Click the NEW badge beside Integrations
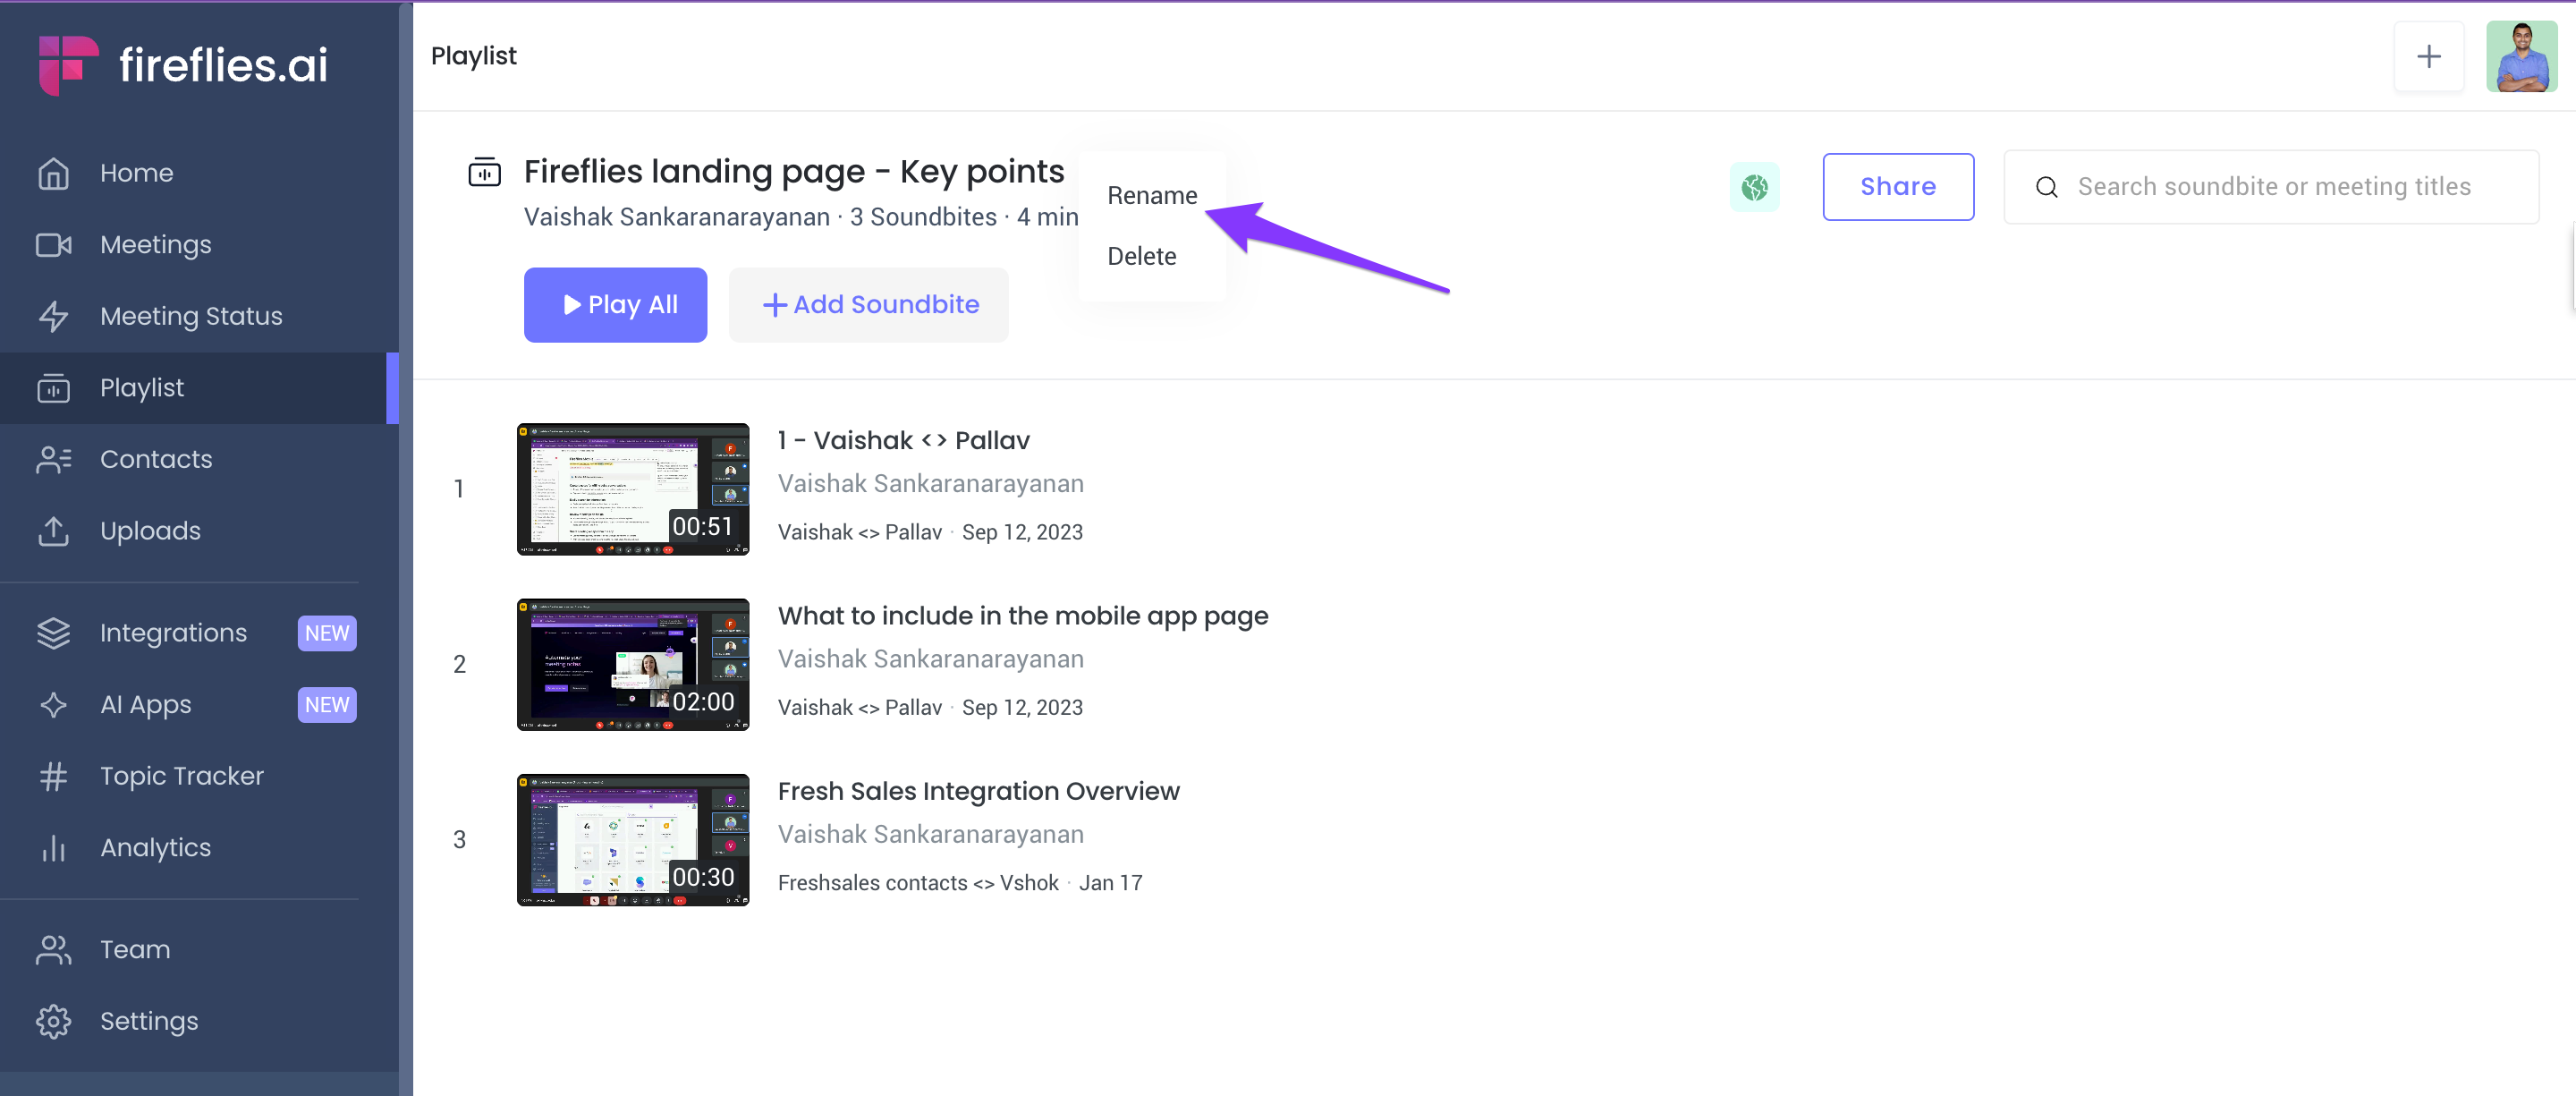 click(x=327, y=633)
